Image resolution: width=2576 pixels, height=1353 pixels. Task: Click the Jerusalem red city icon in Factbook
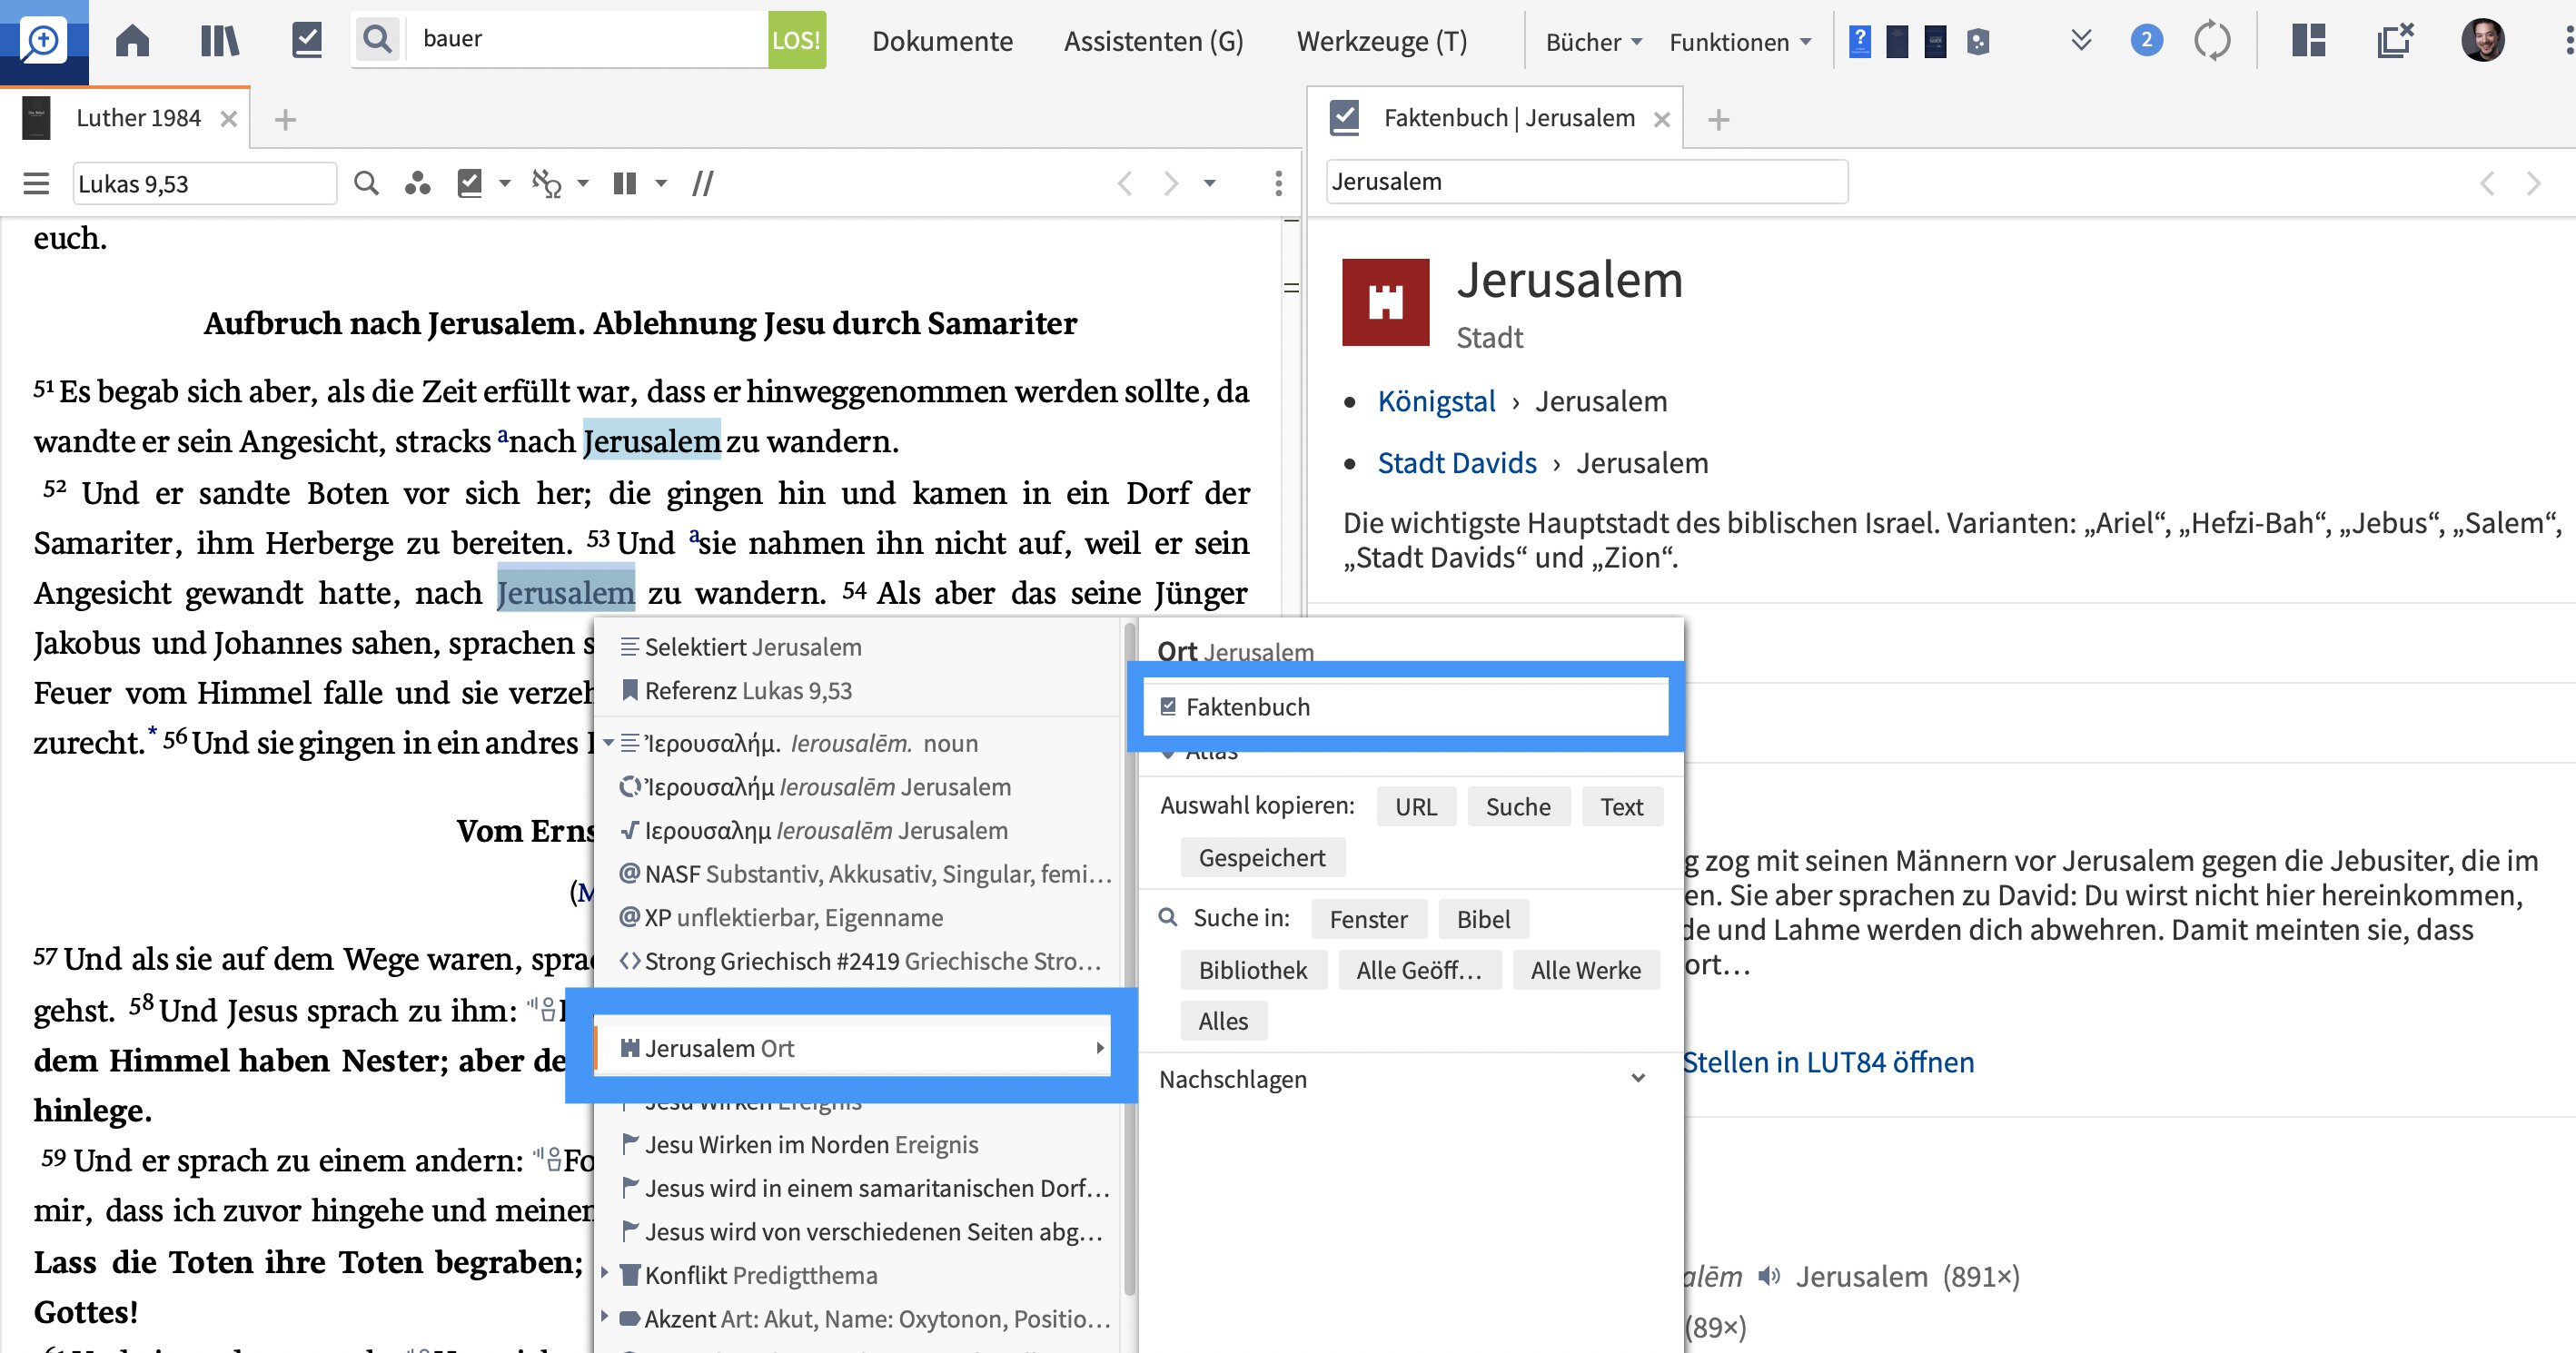pyautogui.click(x=1385, y=302)
